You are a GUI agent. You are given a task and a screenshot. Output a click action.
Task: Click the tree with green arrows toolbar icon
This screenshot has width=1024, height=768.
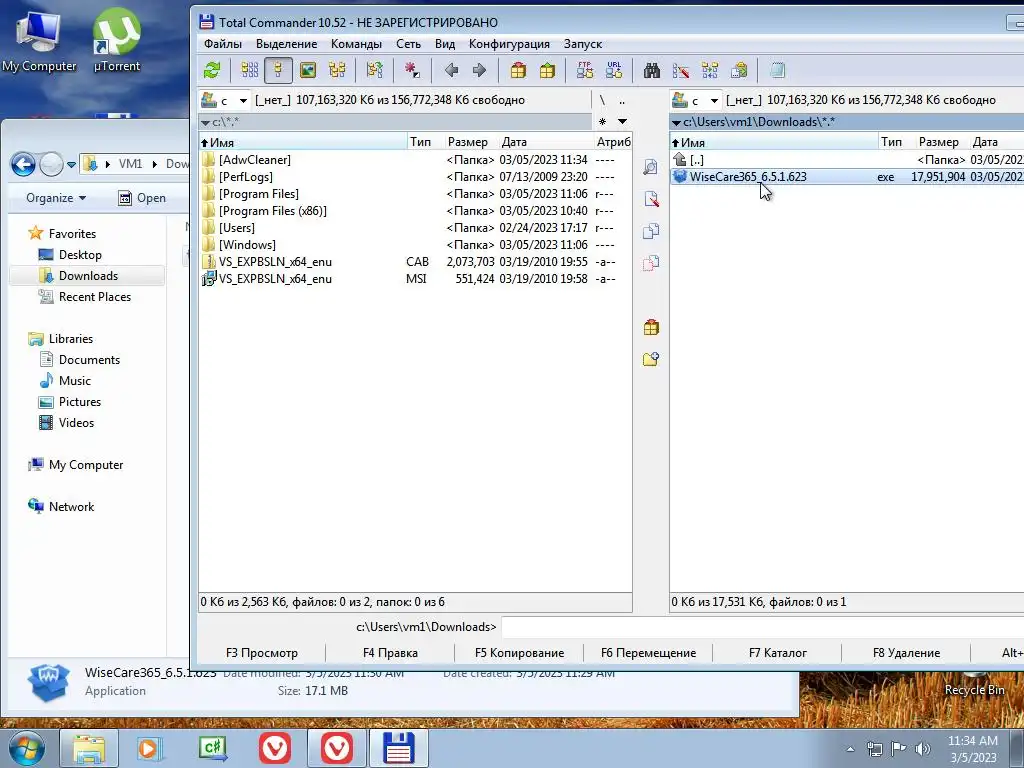pos(375,70)
